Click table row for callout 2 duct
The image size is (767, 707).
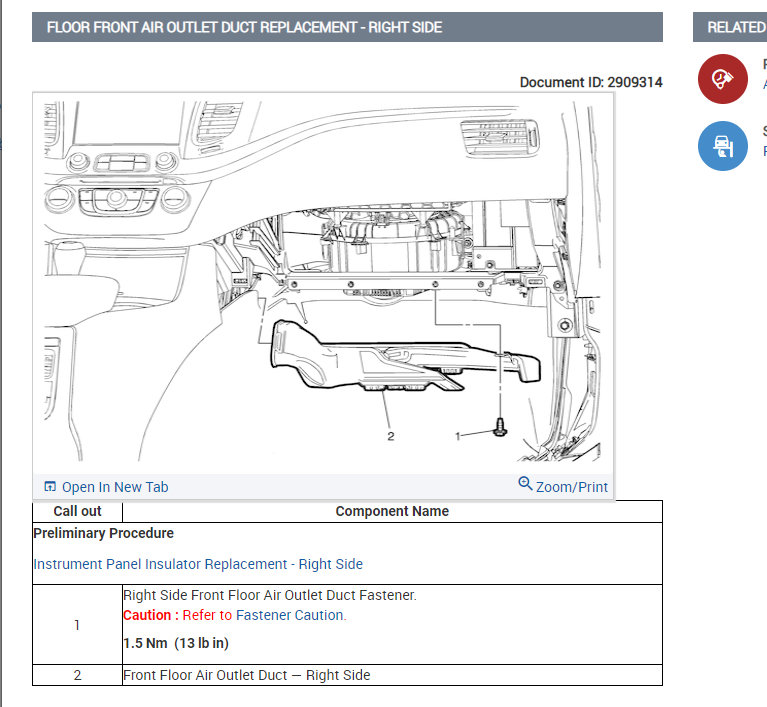[x=347, y=675]
